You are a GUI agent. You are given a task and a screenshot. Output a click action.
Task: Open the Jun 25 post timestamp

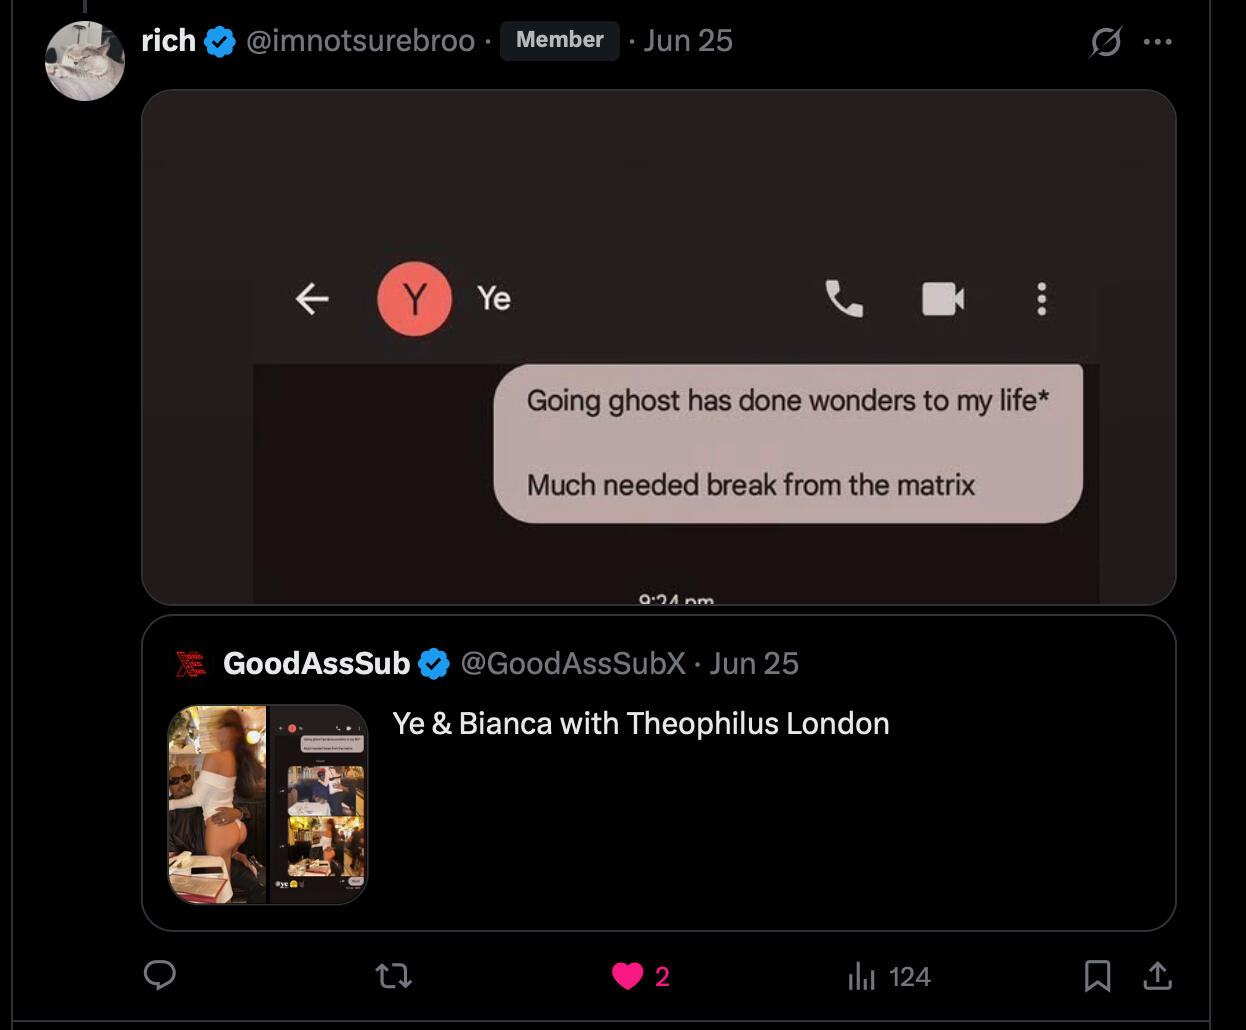point(688,41)
